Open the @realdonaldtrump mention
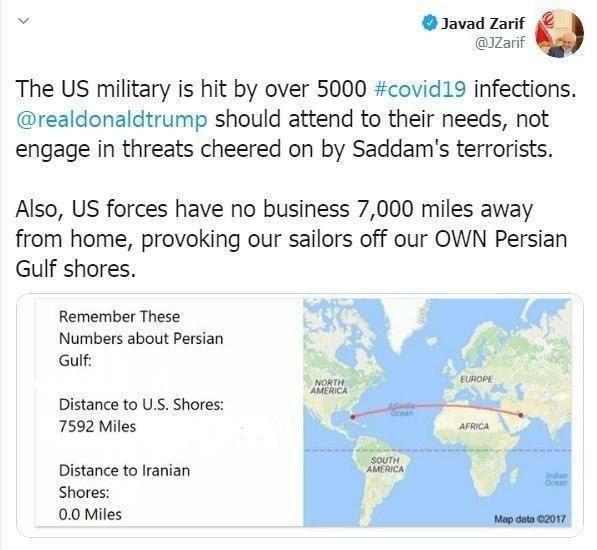The width and height of the screenshot is (597, 550). tap(112, 119)
